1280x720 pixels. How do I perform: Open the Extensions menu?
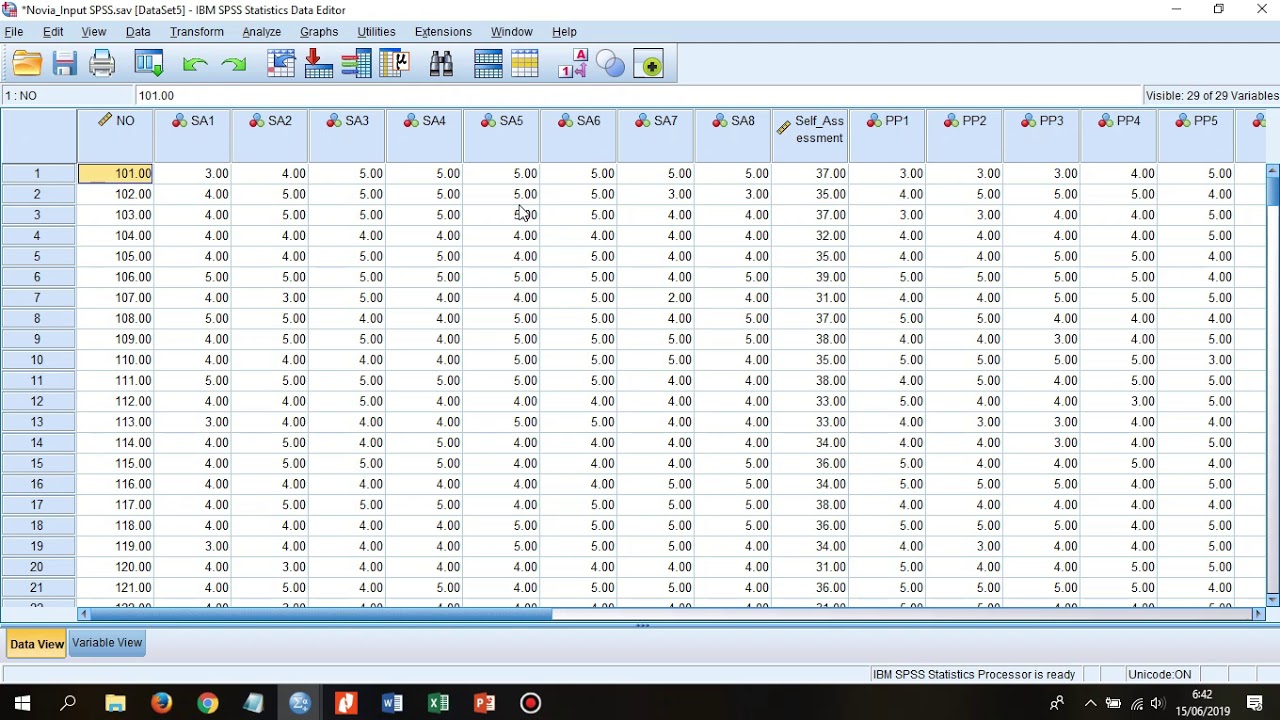443,32
